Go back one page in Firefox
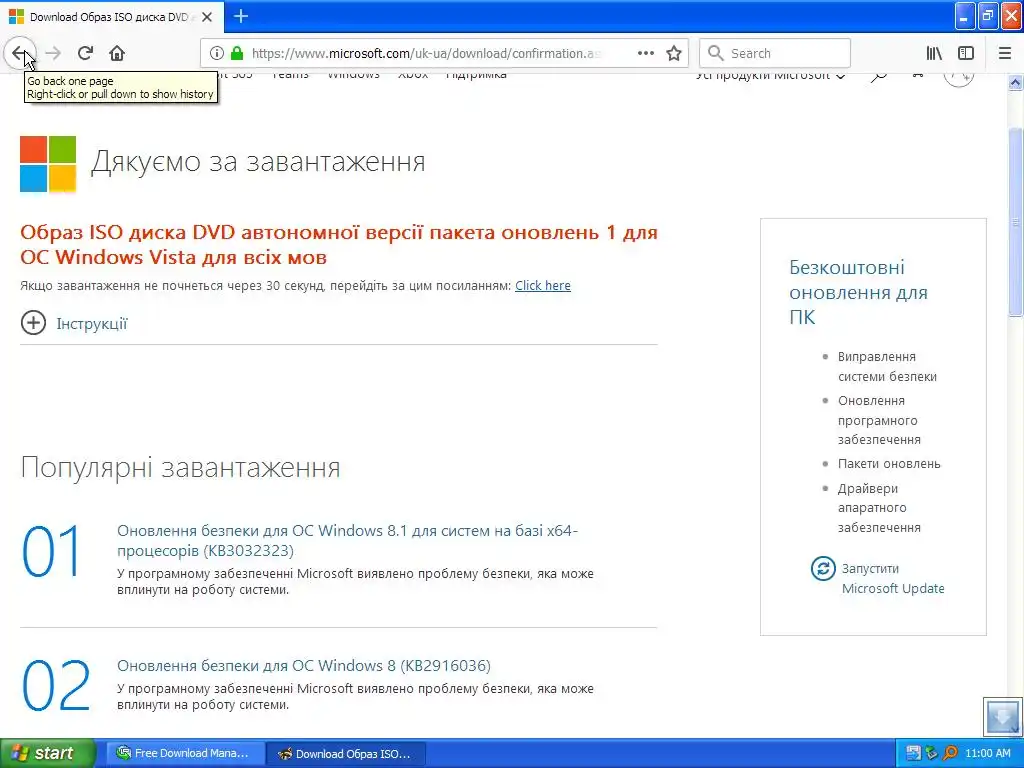Screen dimensions: 1024x768 tap(20, 53)
